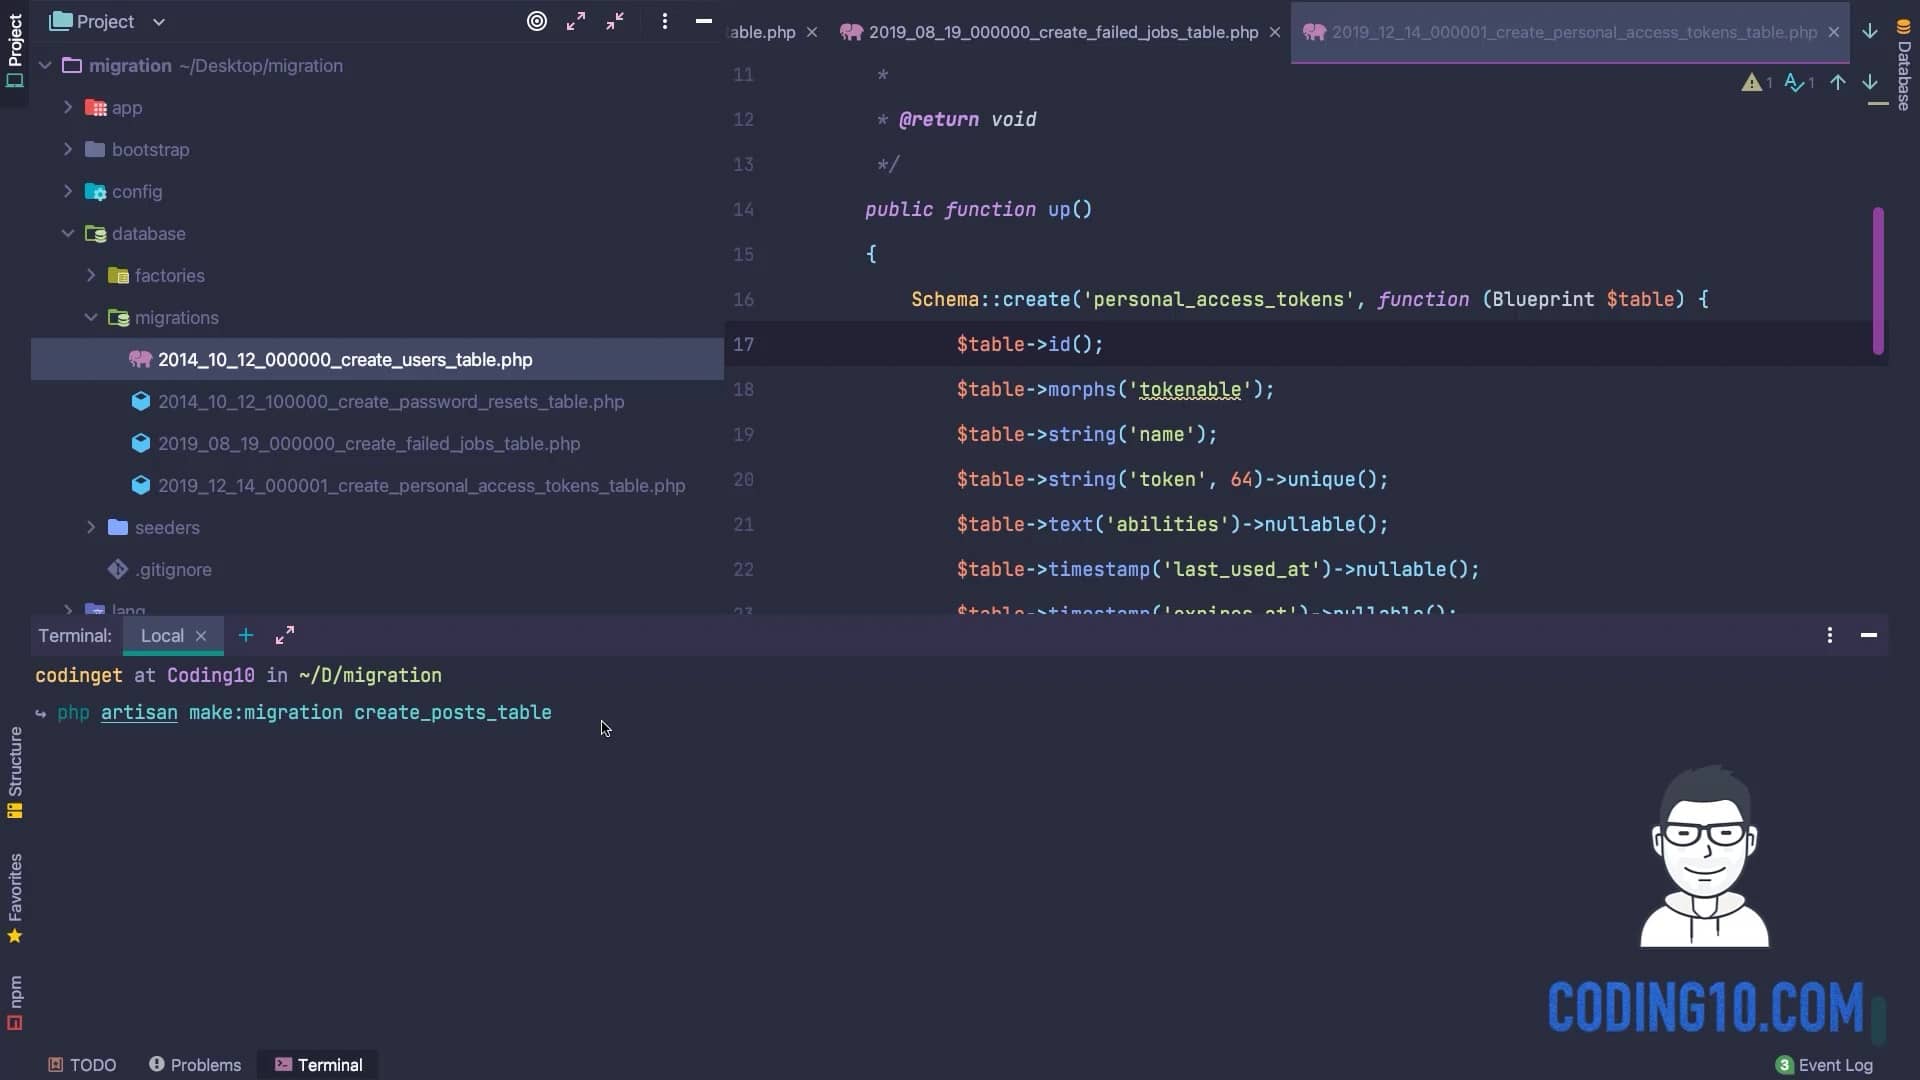
Task: Expand the seeders folder
Action: tap(91, 527)
